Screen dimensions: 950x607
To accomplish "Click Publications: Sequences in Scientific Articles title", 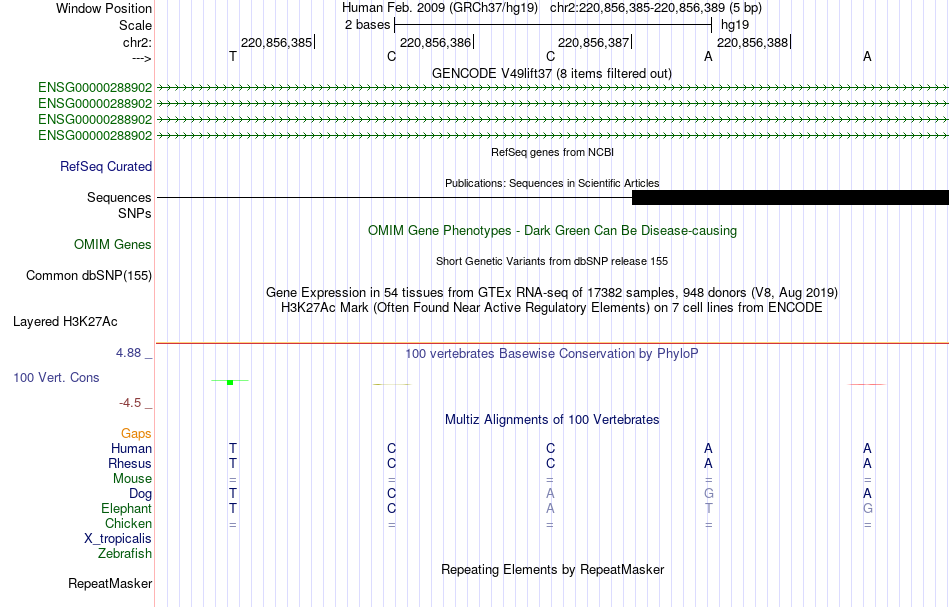I will [552, 183].
